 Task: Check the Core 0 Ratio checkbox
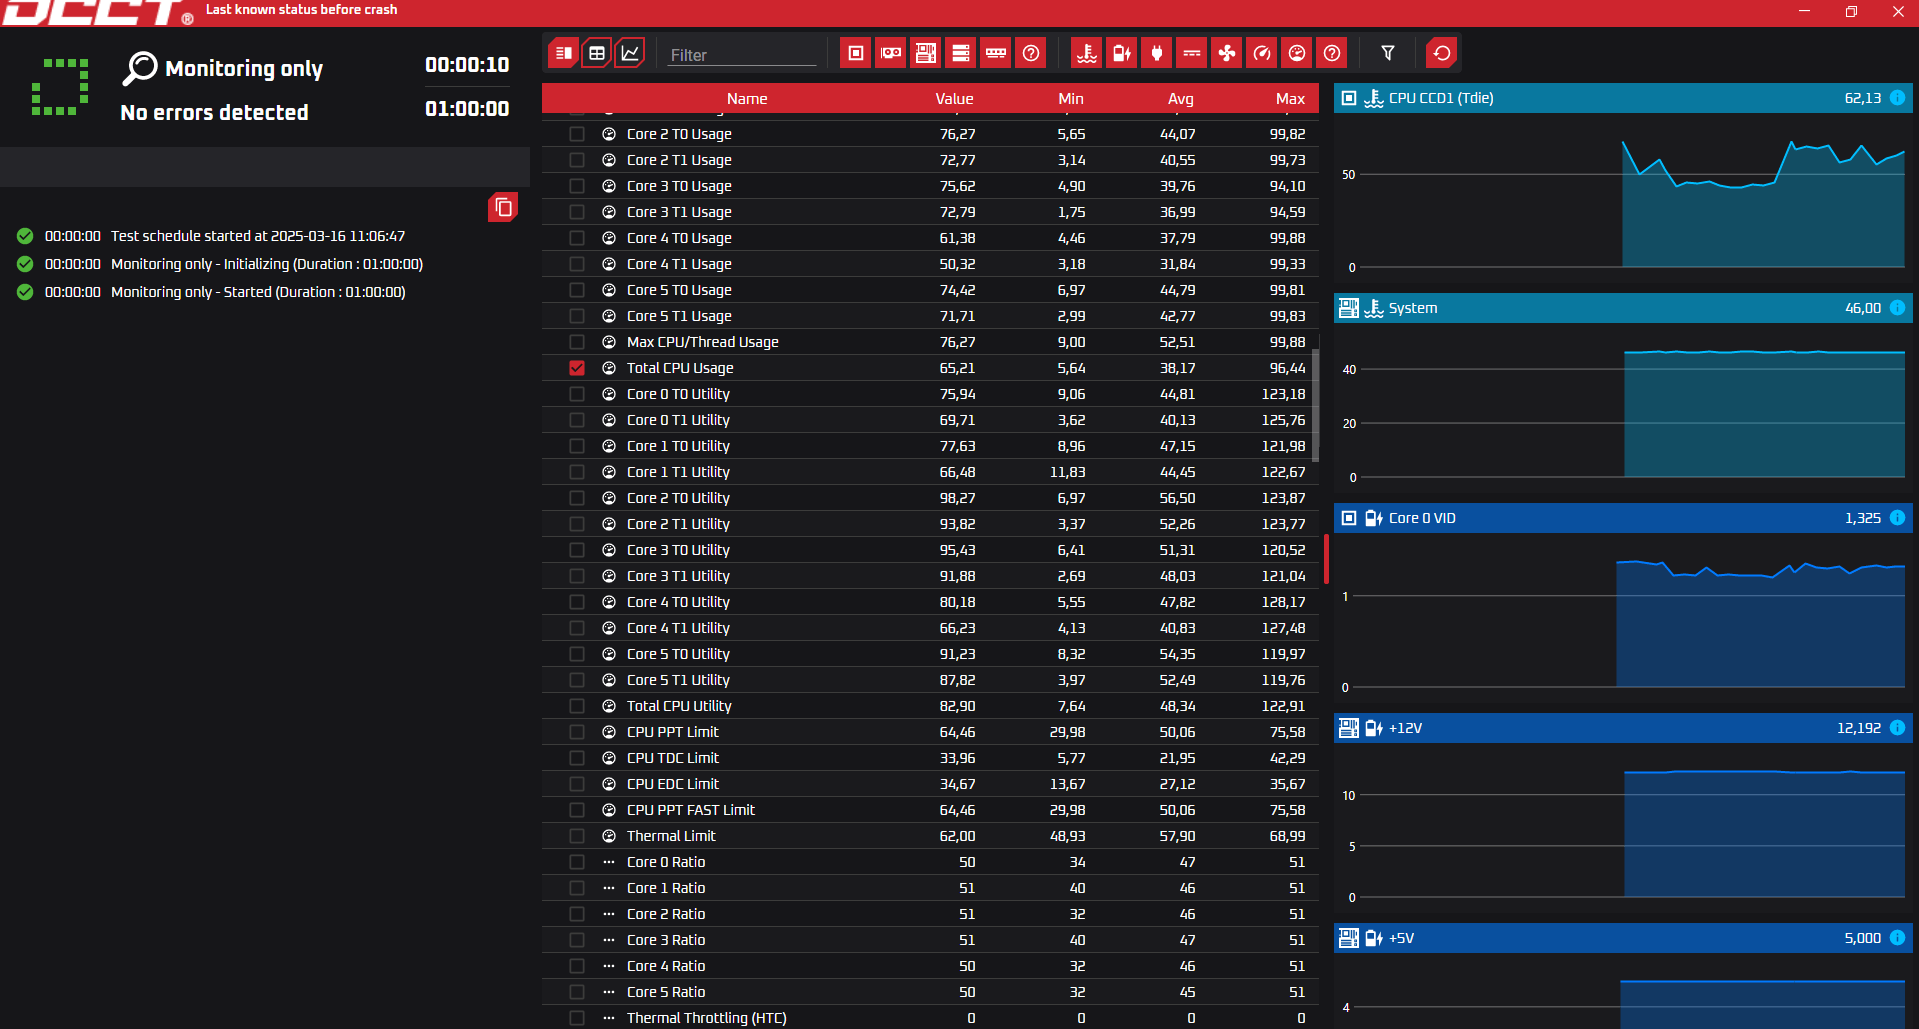[577, 862]
